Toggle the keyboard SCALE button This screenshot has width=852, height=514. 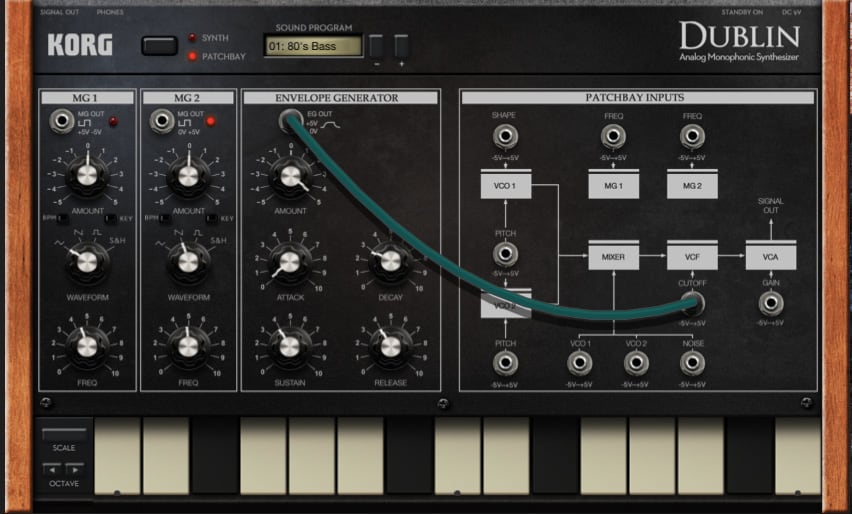point(64,434)
